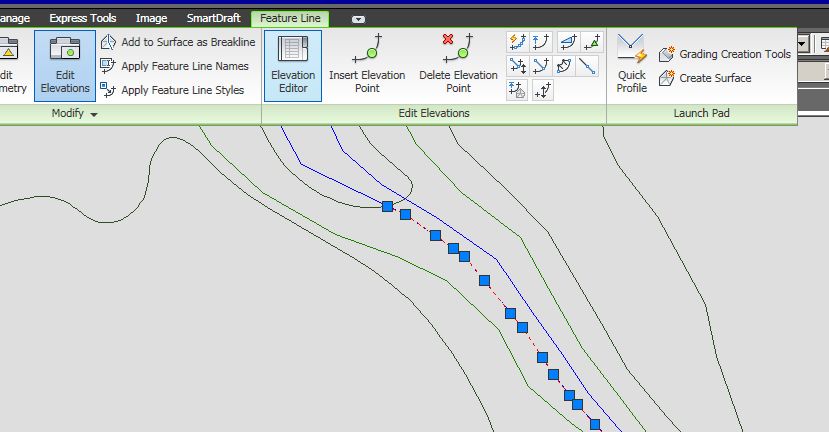Pick Set Grade/Slope Between Points triangle icon
This screenshot has width=829, height=432.
(568, 42)
